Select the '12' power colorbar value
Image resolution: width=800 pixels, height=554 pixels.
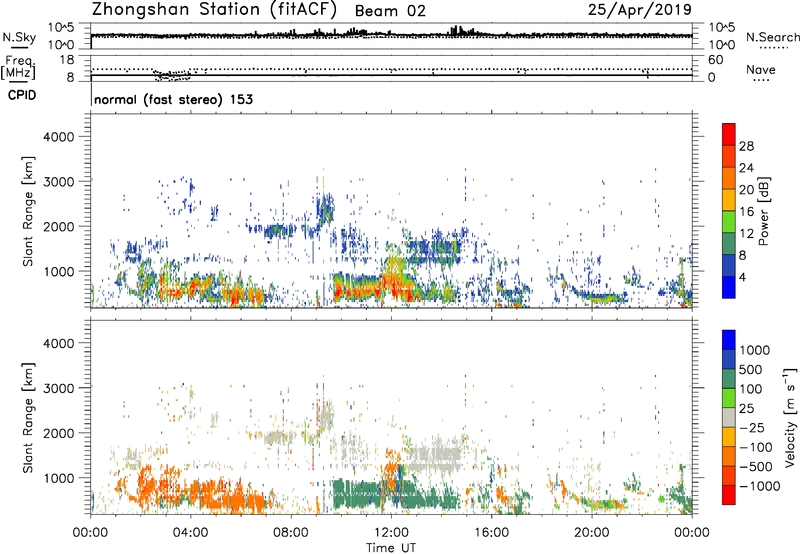[746, 234]
